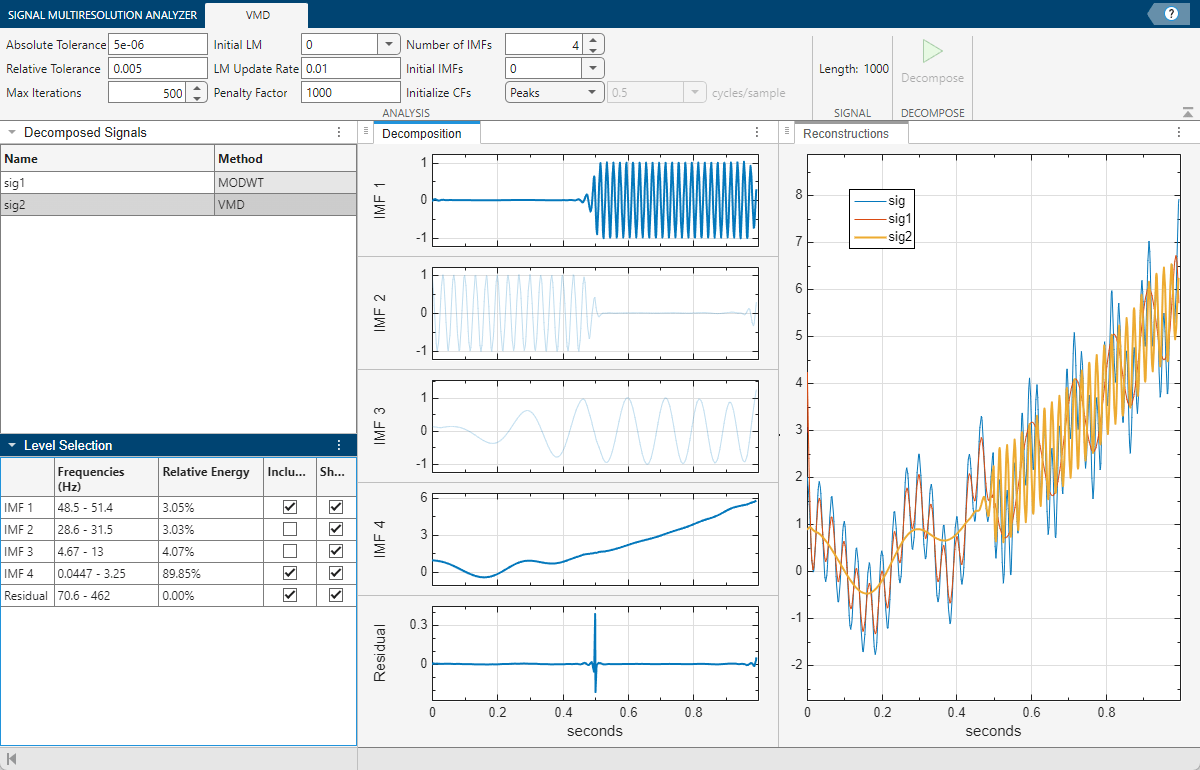
Task: Click the Penalty Factor input field
Action: tap(350, 93)
